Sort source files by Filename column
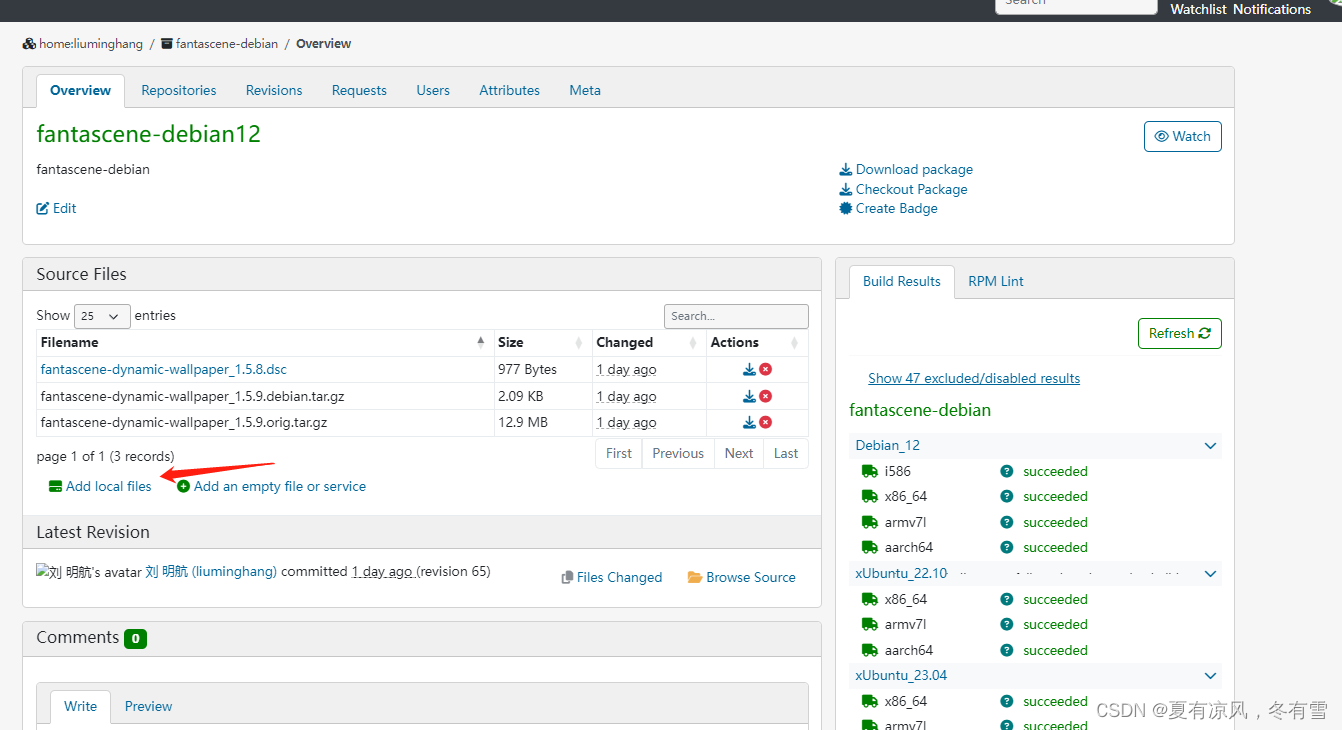This screenshot has width=1342, height=730. (265, 342)
